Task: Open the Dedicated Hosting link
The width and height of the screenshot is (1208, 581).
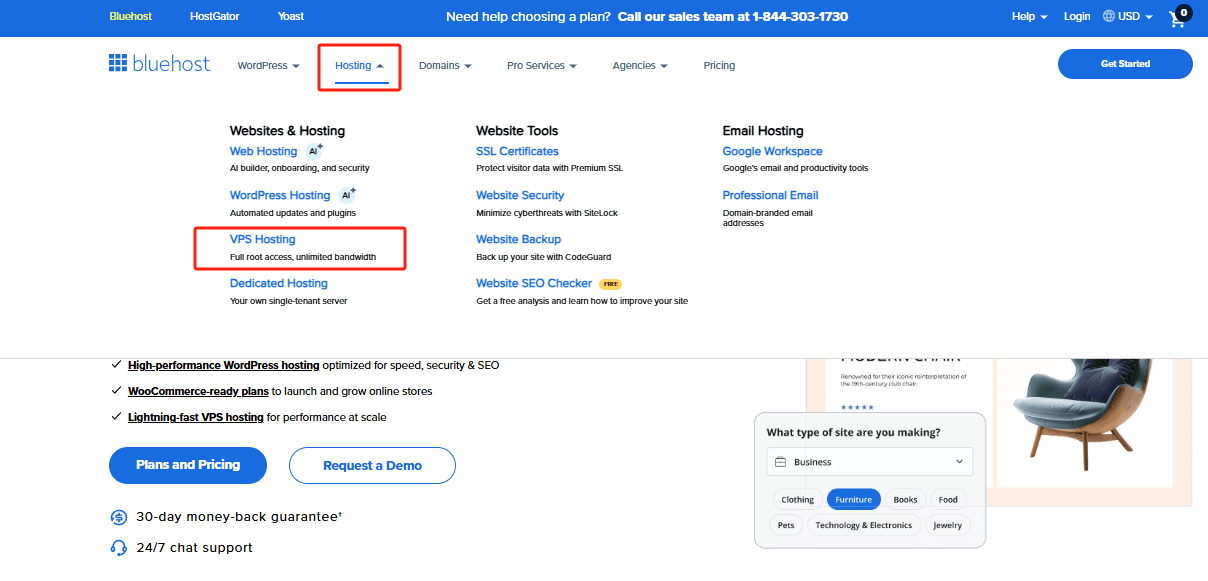Action: 279,283
